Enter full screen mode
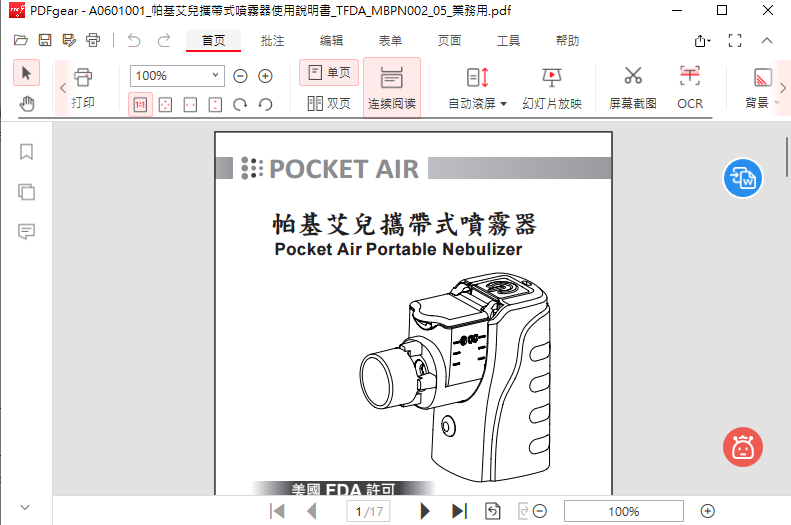791x525 pixels. [735, 41]
